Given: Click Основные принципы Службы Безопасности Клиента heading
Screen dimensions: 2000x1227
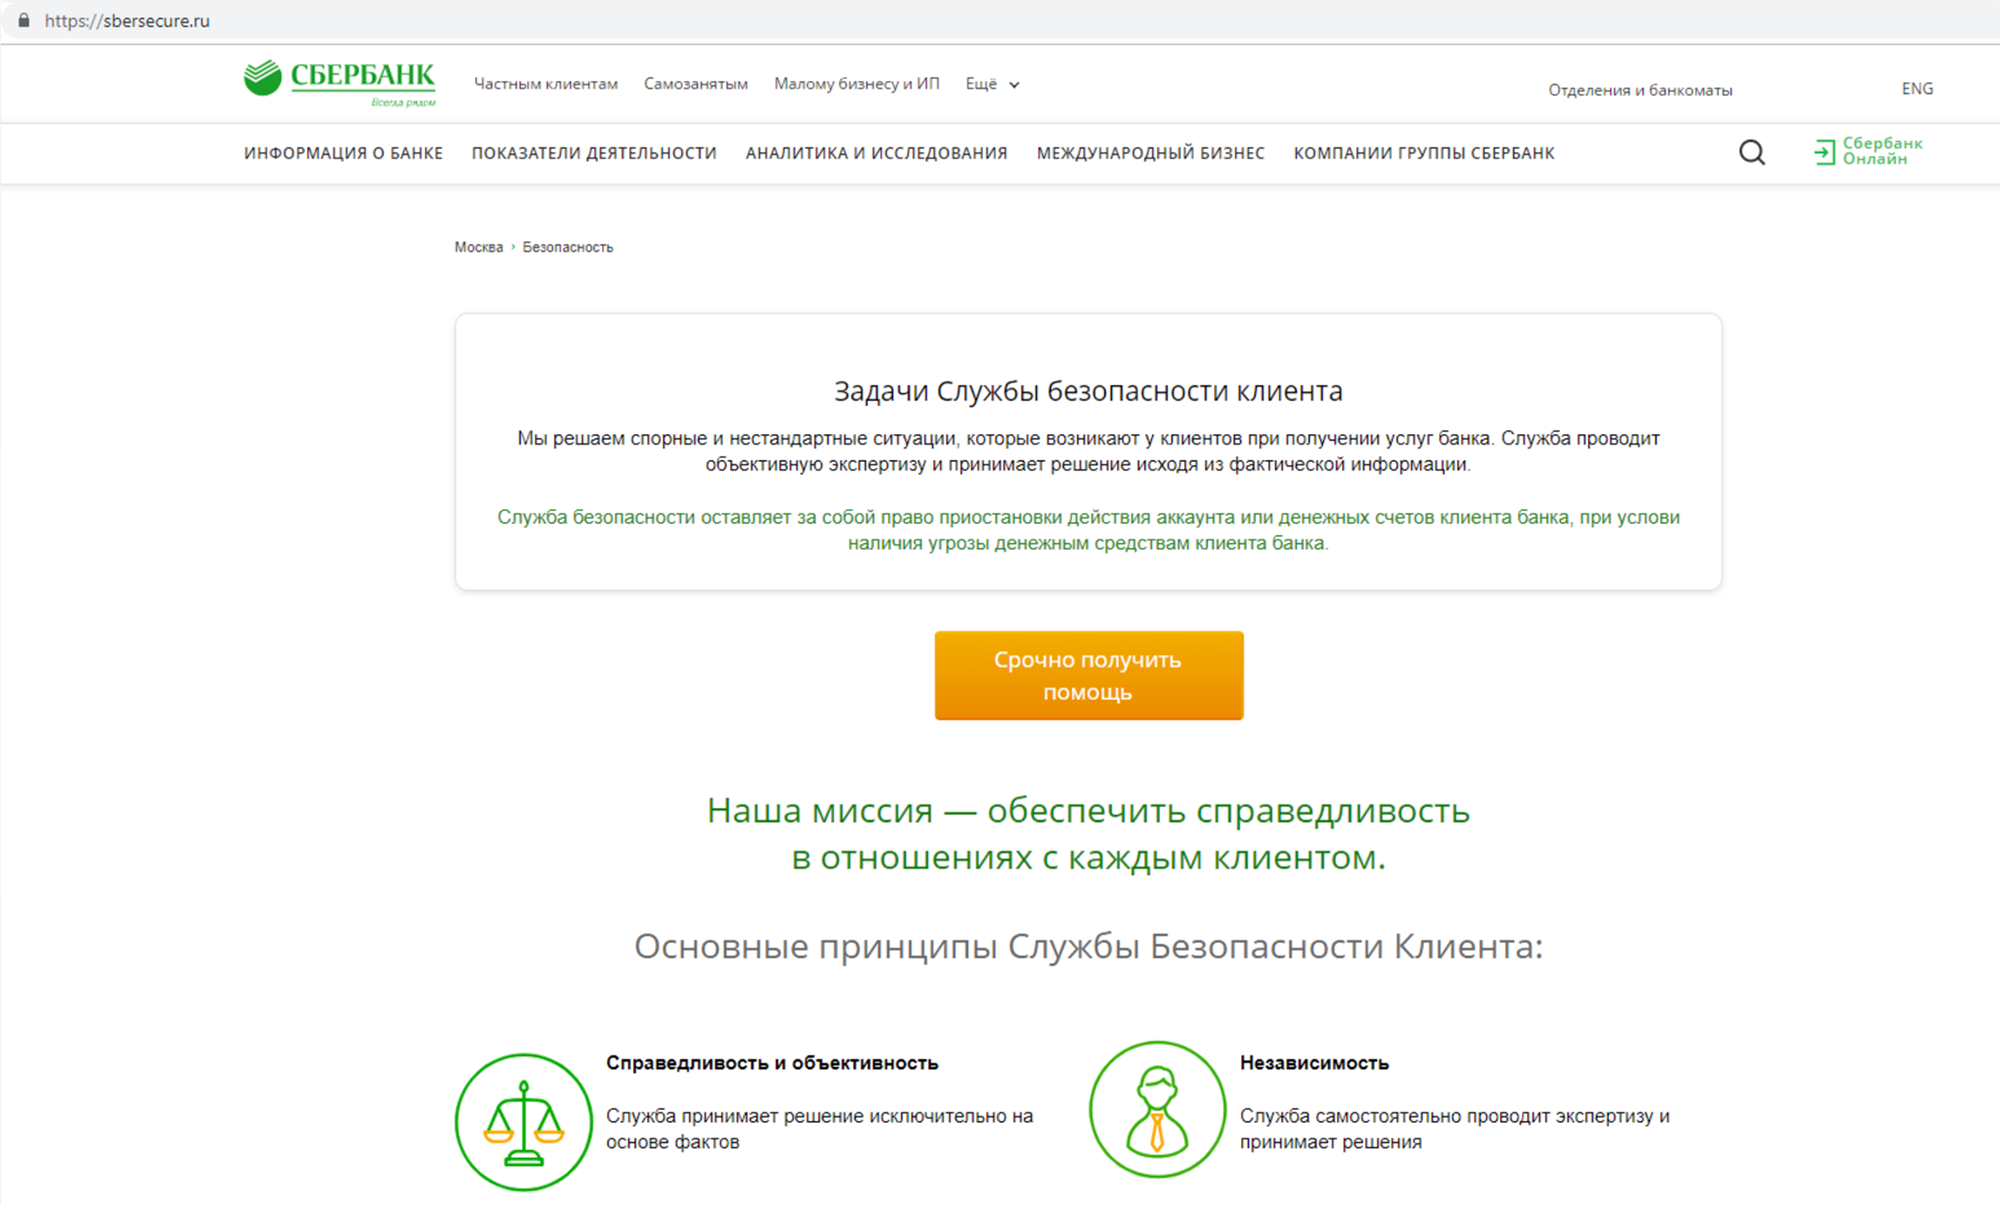Looking at the screenshot, I should tap(1088, 946).
